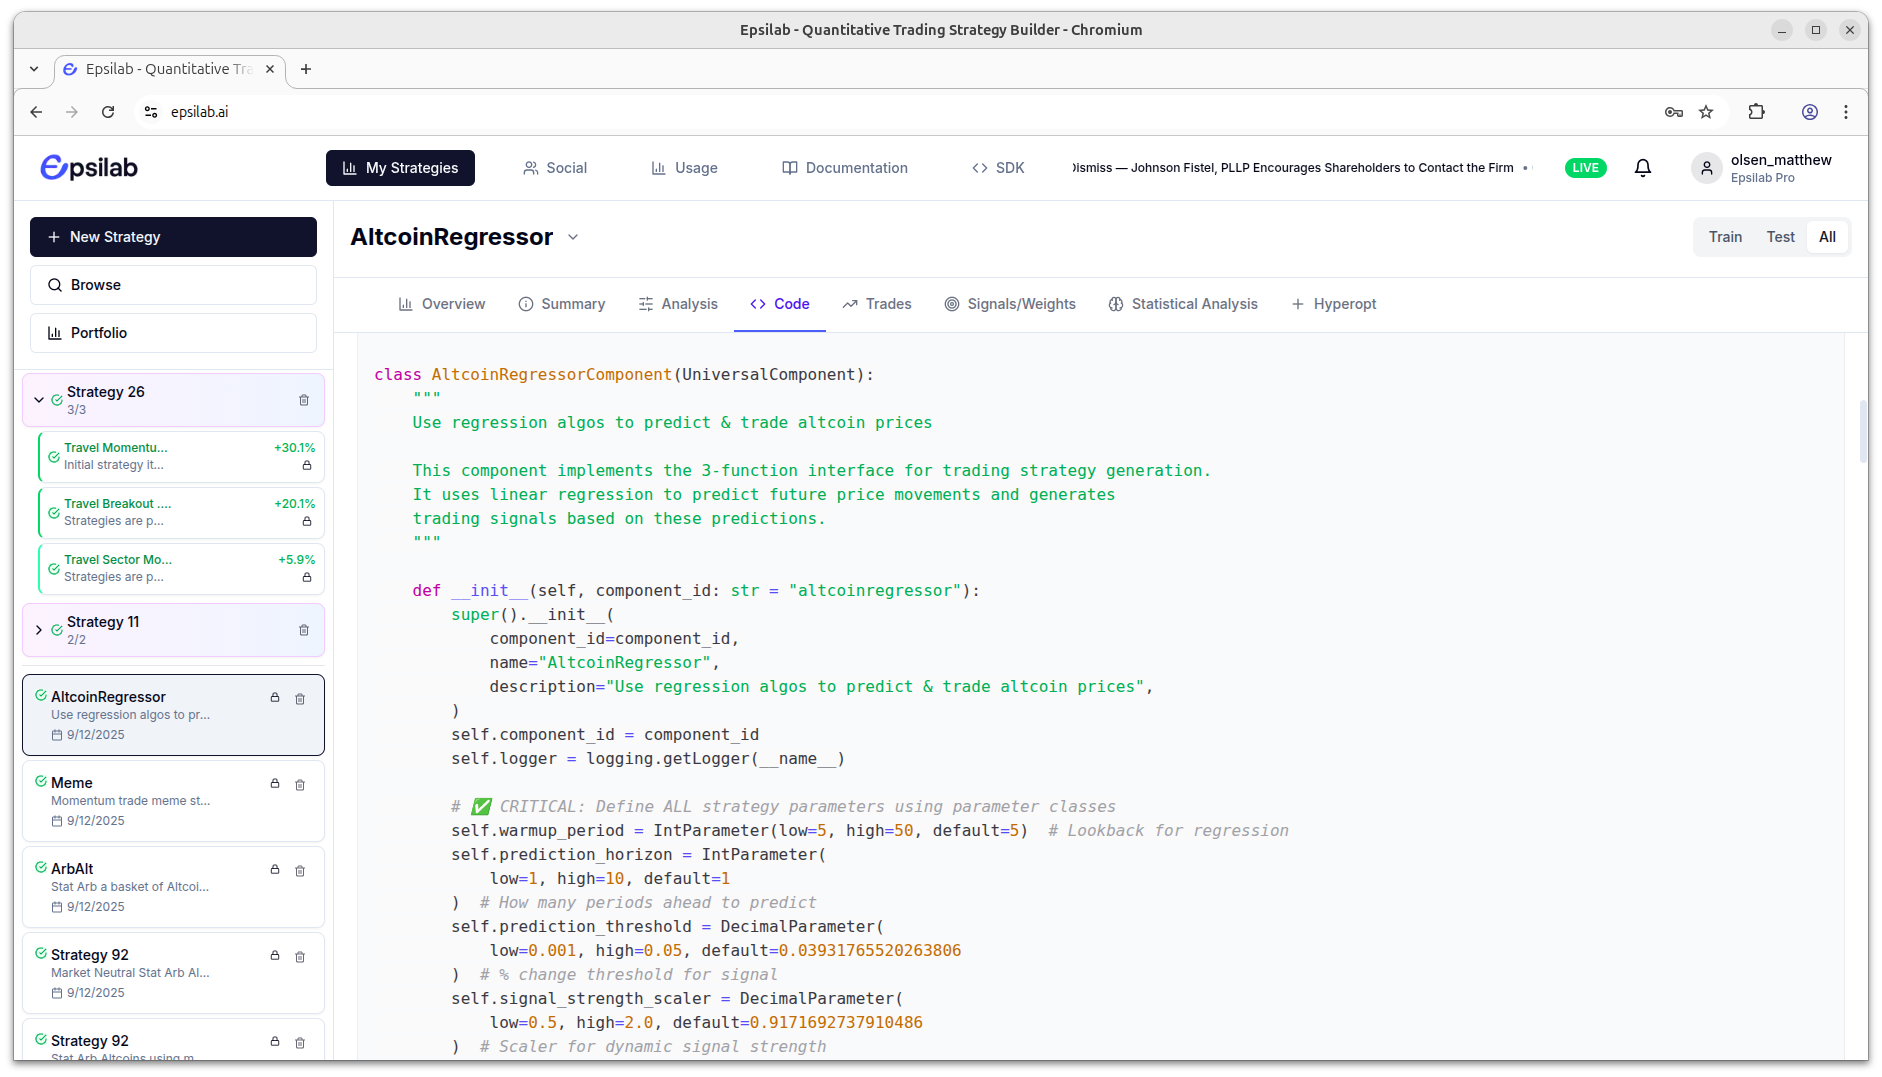Expand the Strategy 11 group
The height and width of the screenshot is (1077, 1882).
click(39, 630)
